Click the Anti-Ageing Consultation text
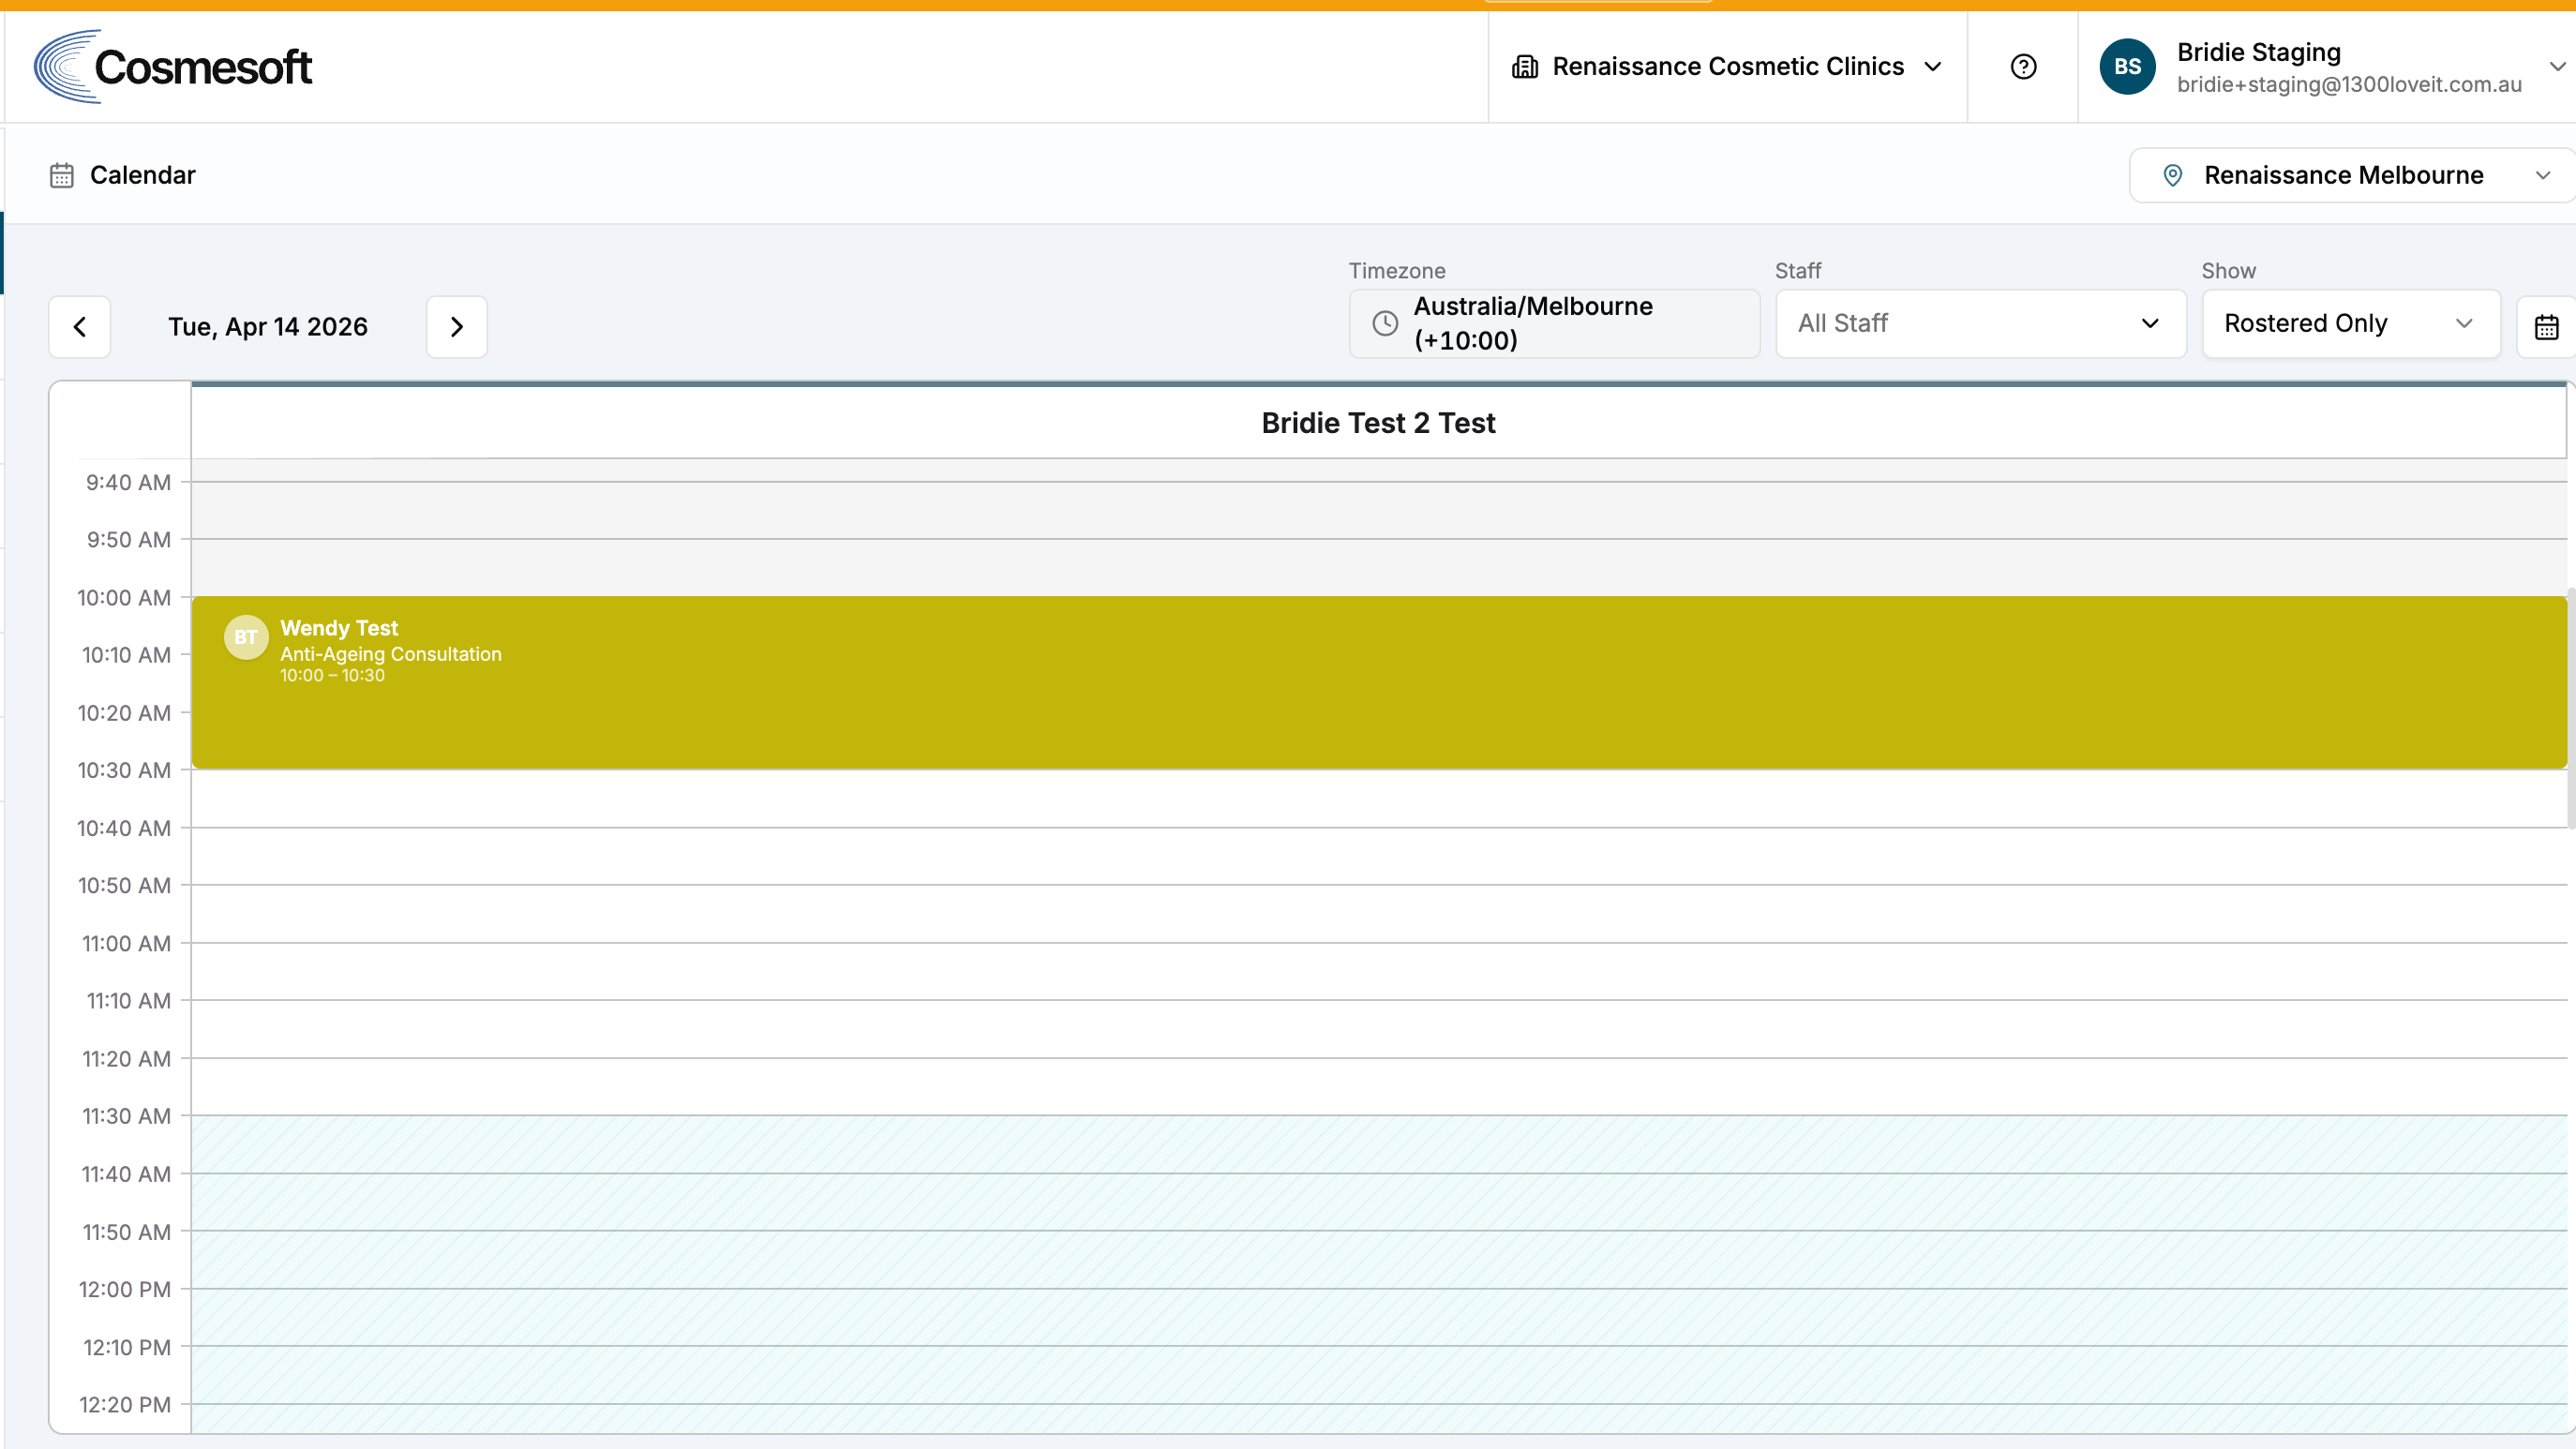The width and height of the screenshot is (2576, 1449). pyautogui.click(x=391, y=654)
